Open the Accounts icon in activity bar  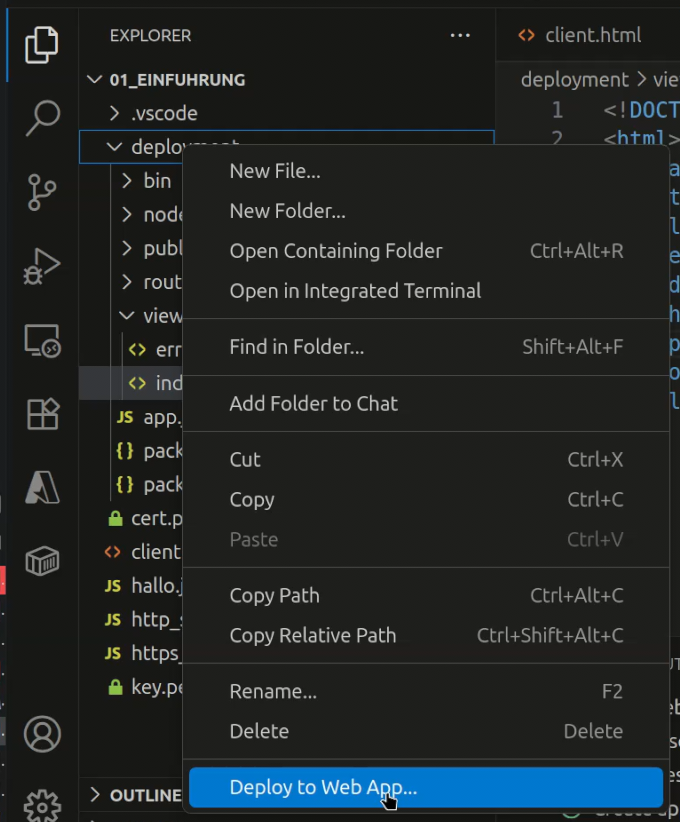42,733
